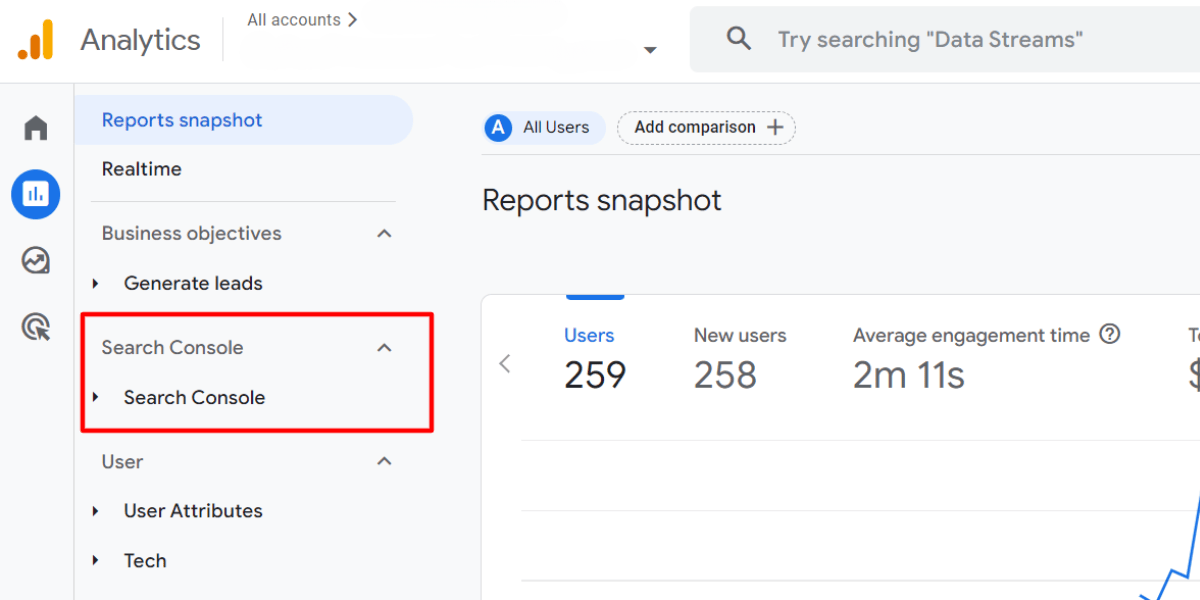Image resolution: width=1200 pixels, height=600 pixels.
Task: Select the Reports icon in left rail
Action: 35,194
